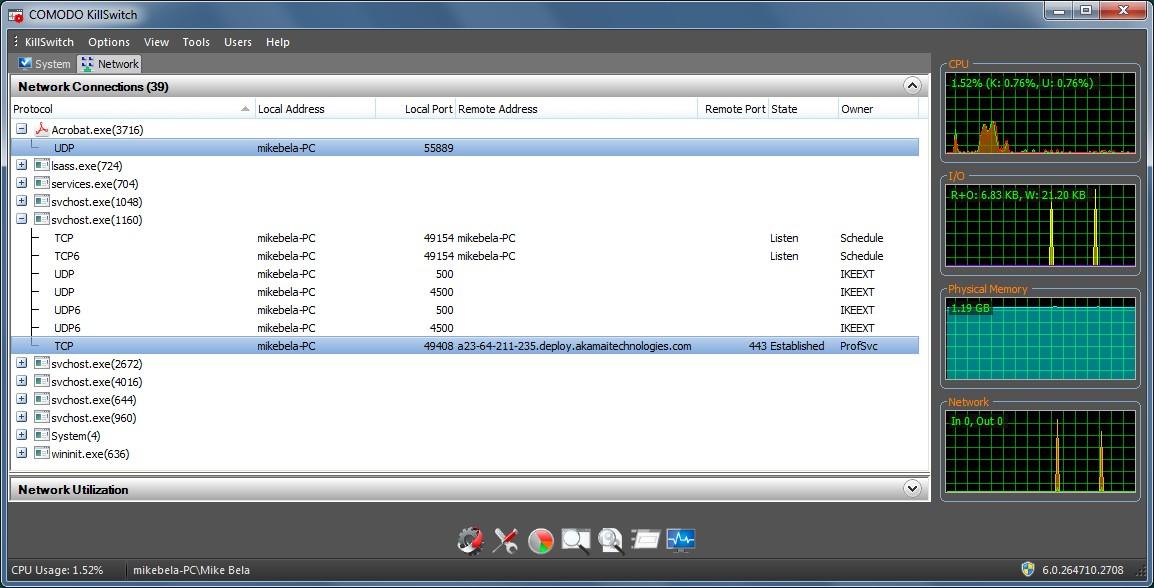The width and height of the screenshot is (1154, 588).
Task: Click the System tab icon
Action: tap(26, 63)
